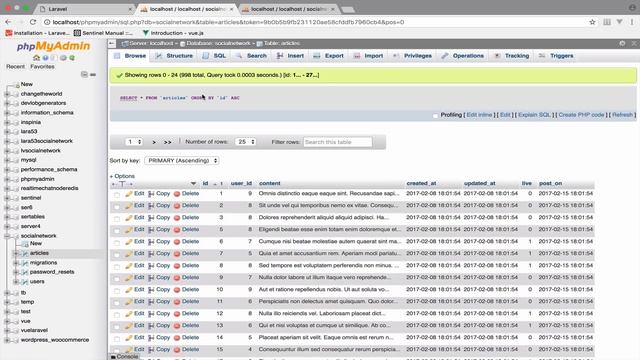The height and width of the screenshot is (360, 640).
Task: Expand the migrations table node
Action: [16, 263]
